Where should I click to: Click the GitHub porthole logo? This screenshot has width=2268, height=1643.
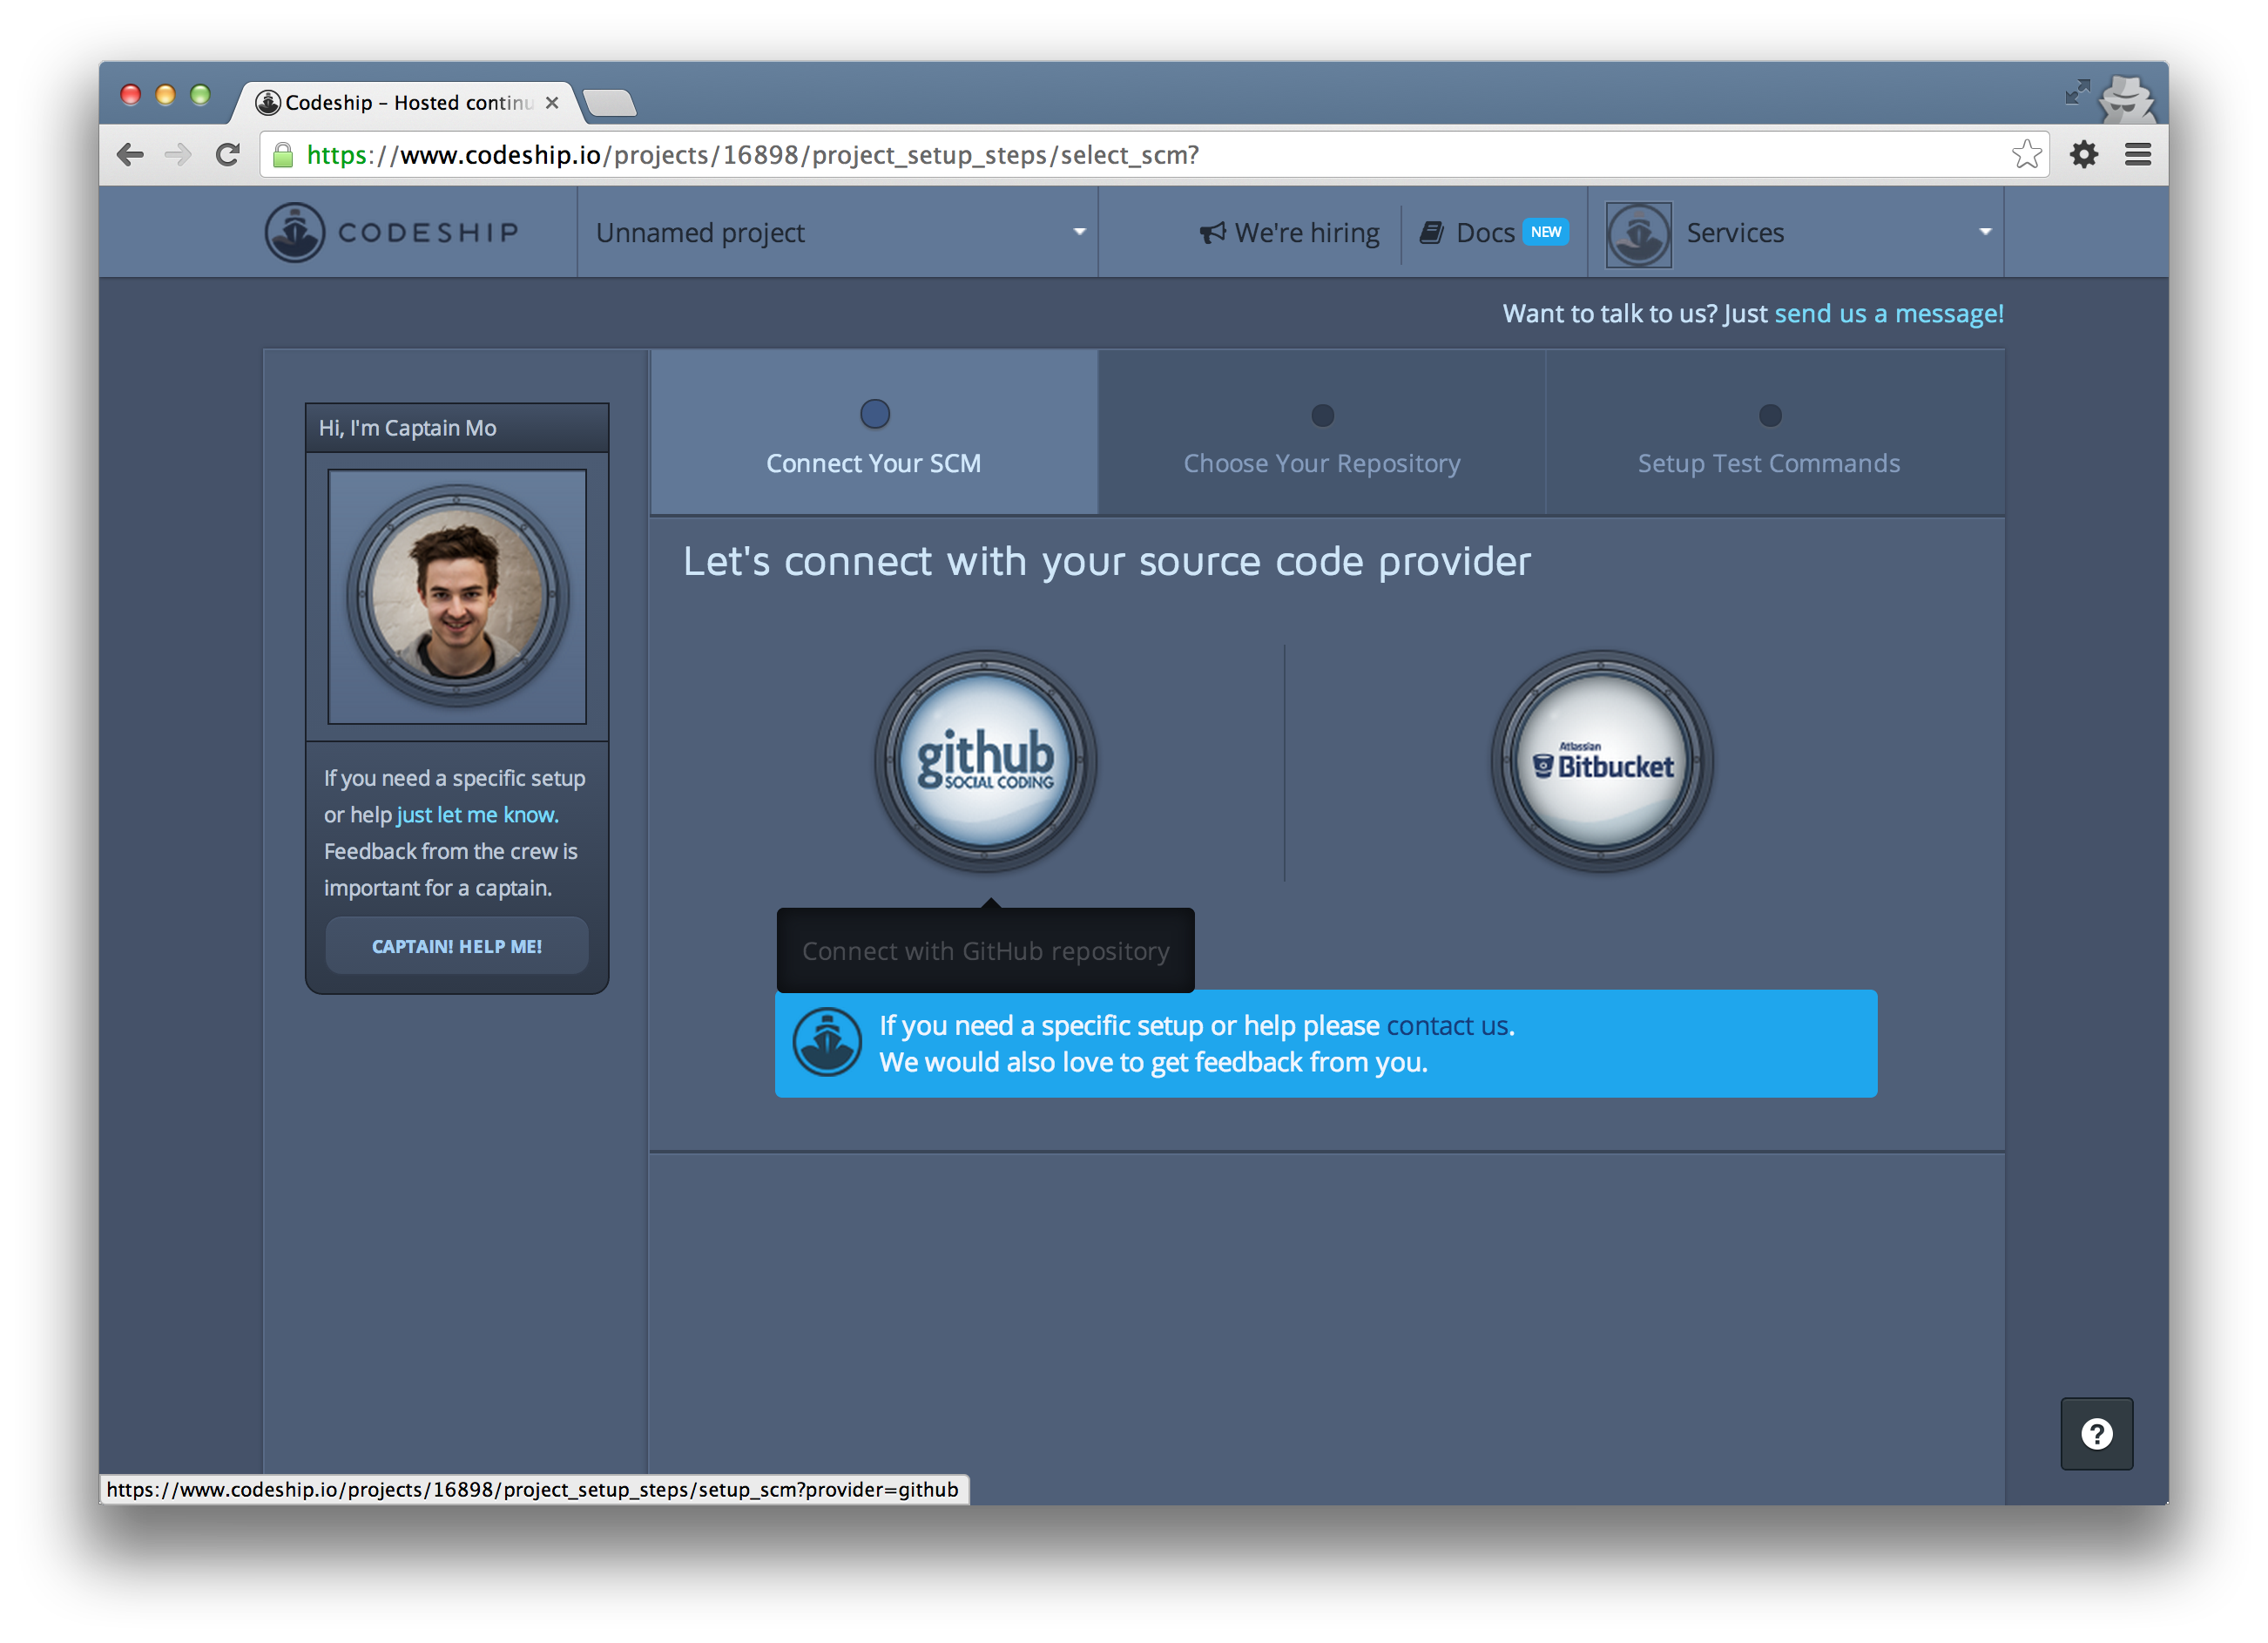[x=985, y=761]
